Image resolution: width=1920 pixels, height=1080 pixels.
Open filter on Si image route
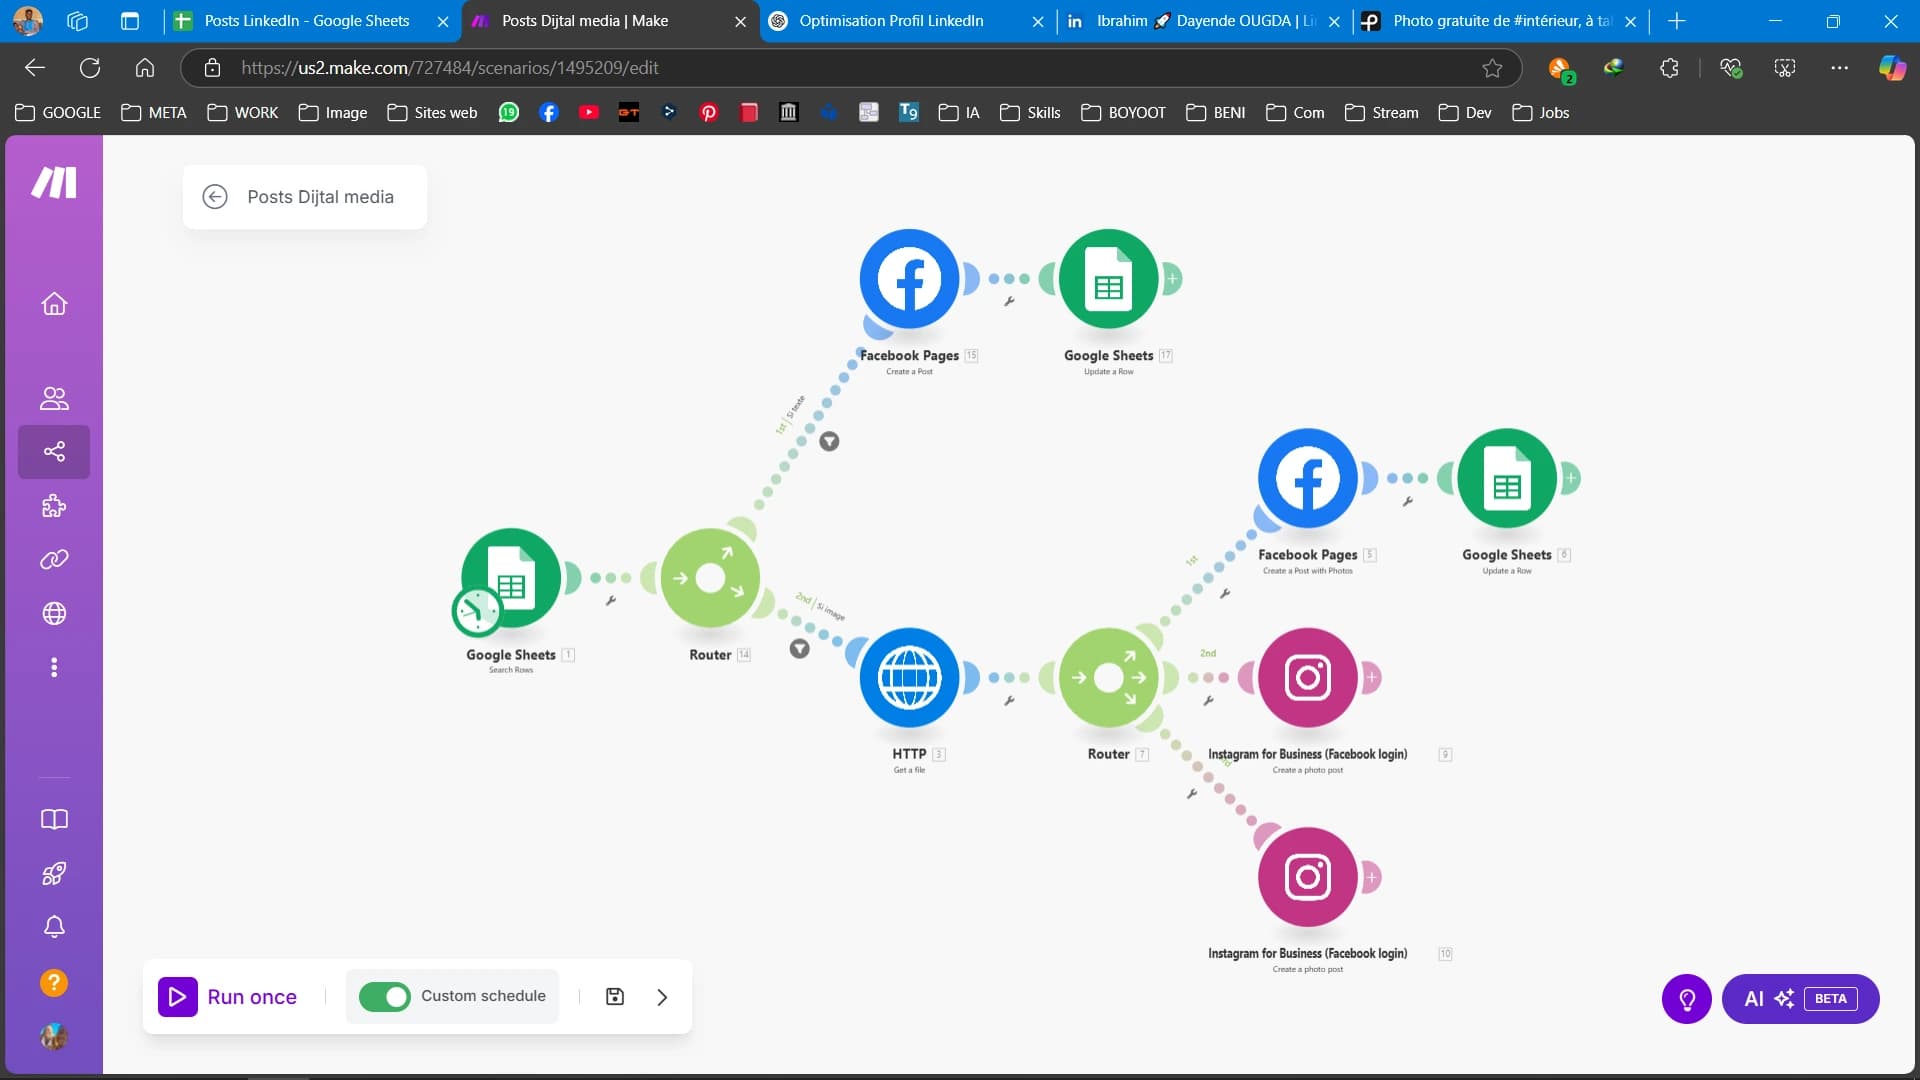tap(799, 649)
